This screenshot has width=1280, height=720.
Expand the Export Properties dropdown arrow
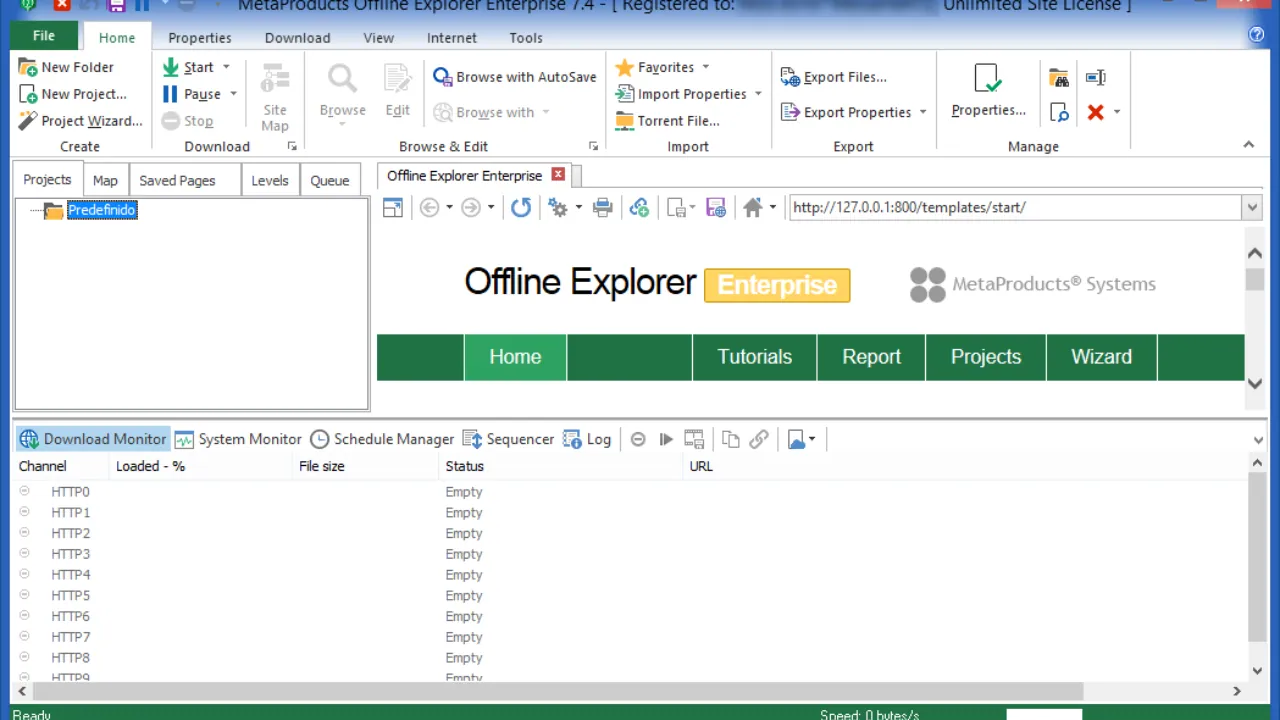click(x=923, y=112)
